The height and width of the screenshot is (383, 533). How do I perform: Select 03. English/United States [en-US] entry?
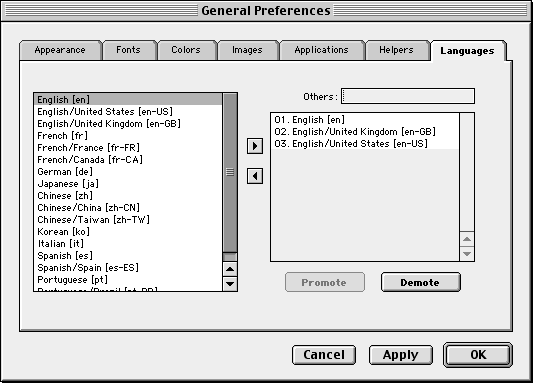pos(365,143)
